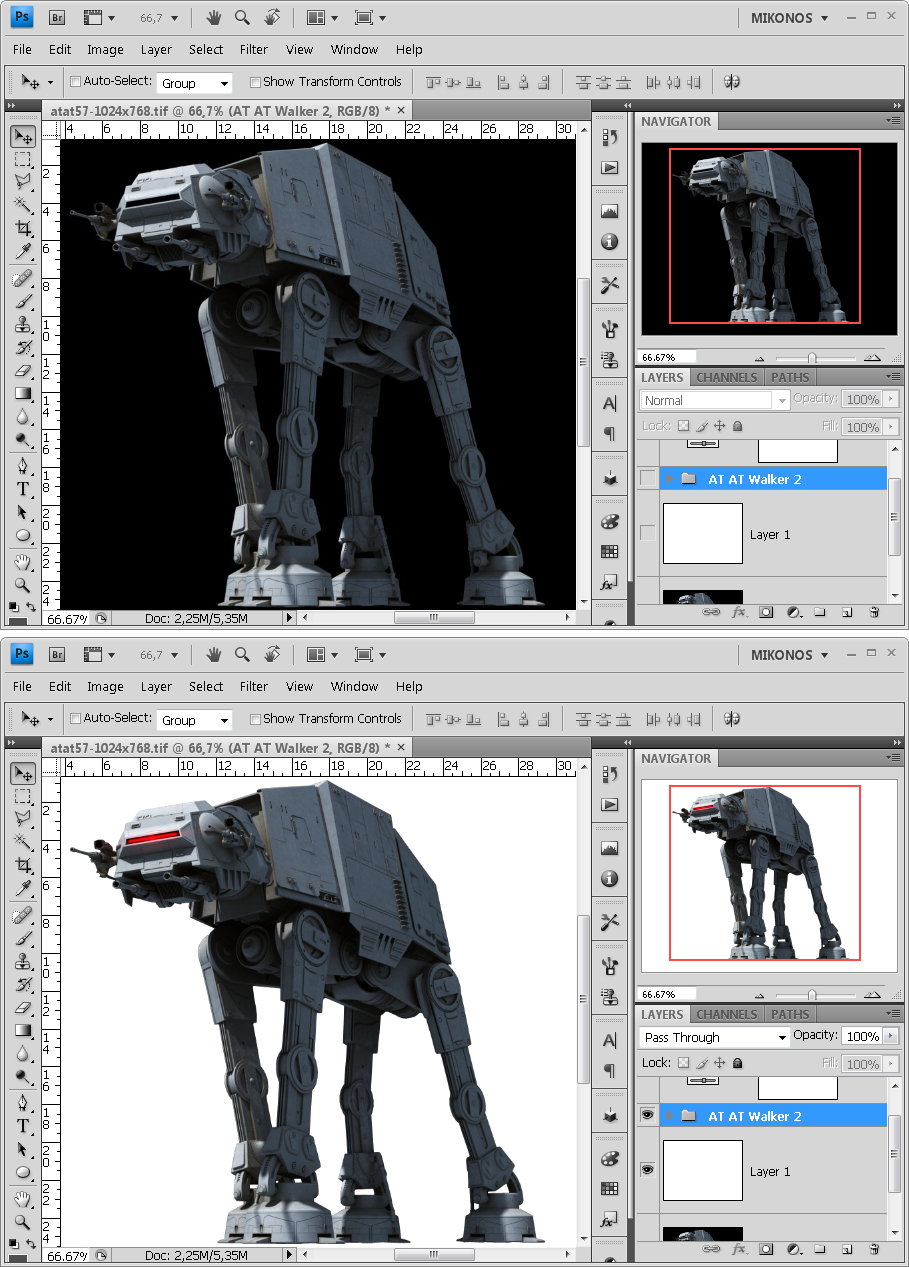Viewport: 909px width, 1267px height.
Task: Switch to CHANNELS tab in black-background window
Action: coord(726,377)
